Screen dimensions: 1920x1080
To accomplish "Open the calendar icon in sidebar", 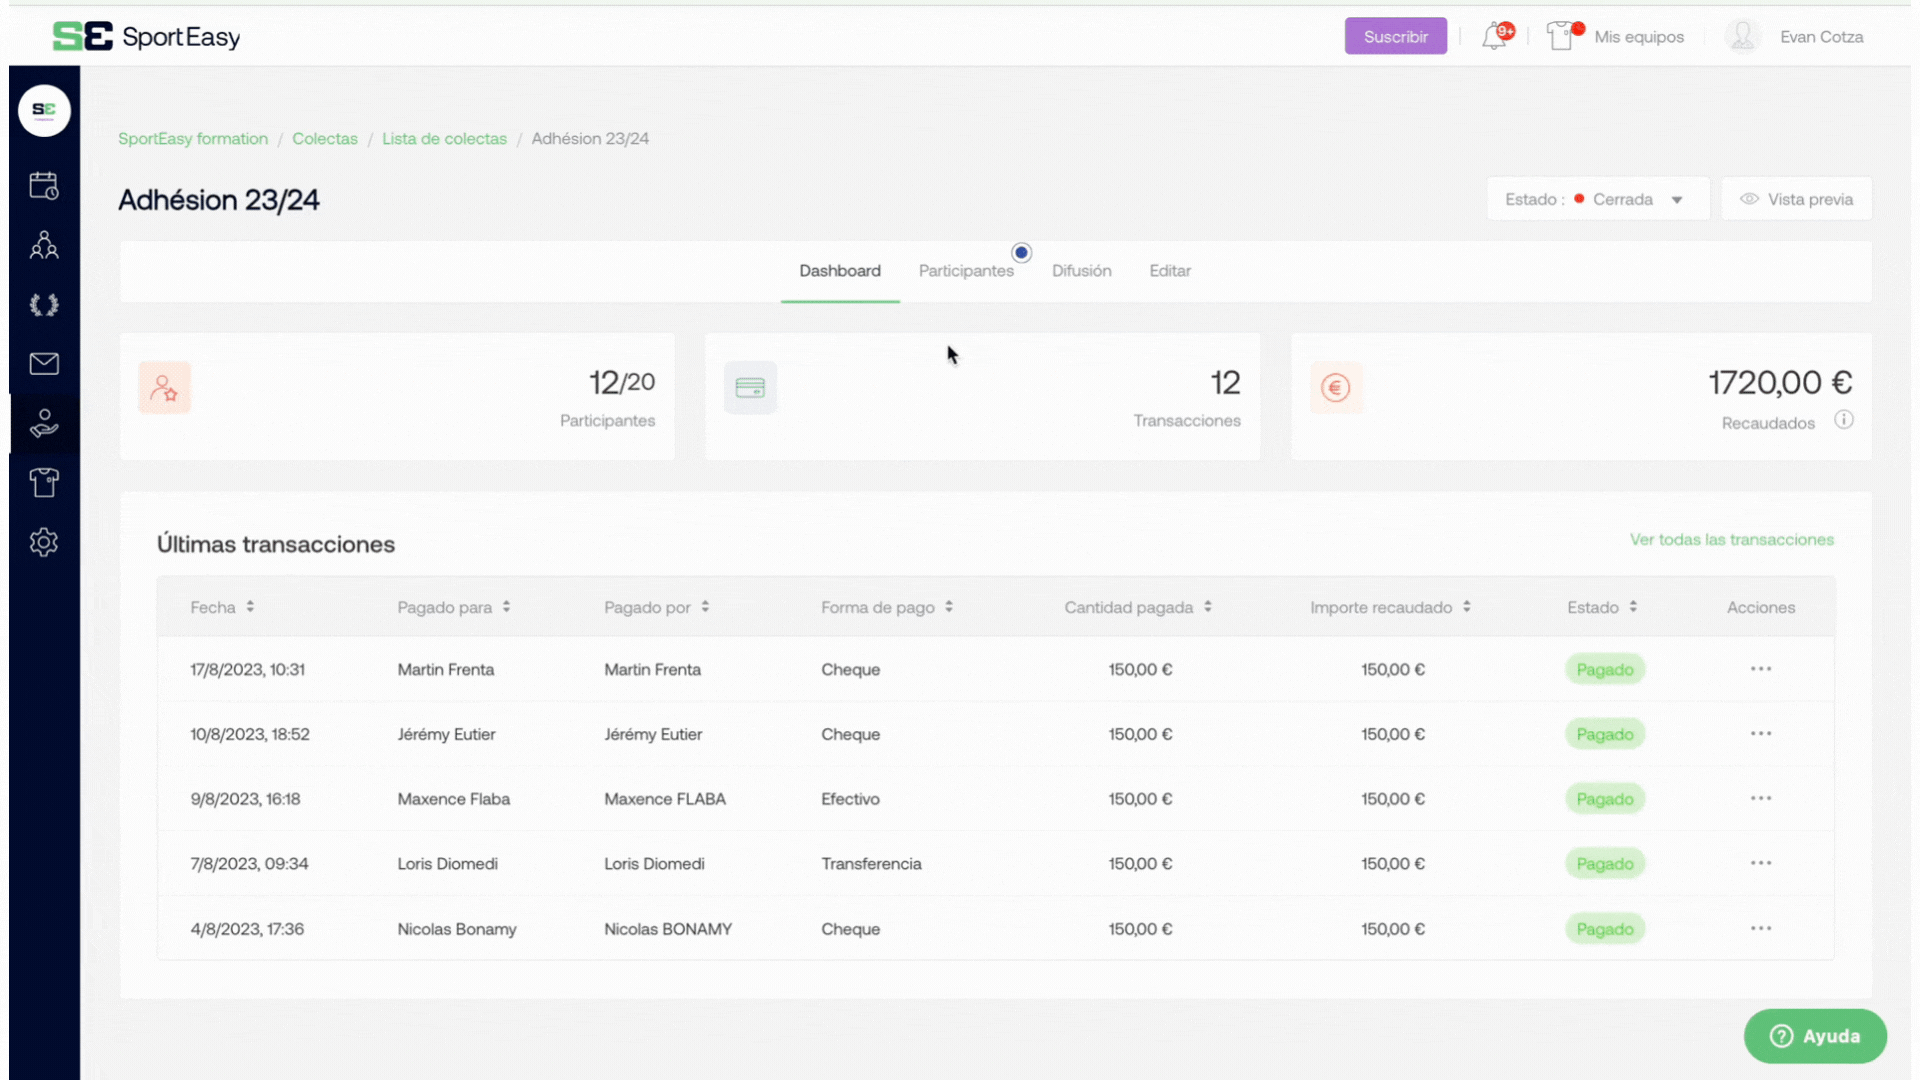I will [x=44, y=186].
